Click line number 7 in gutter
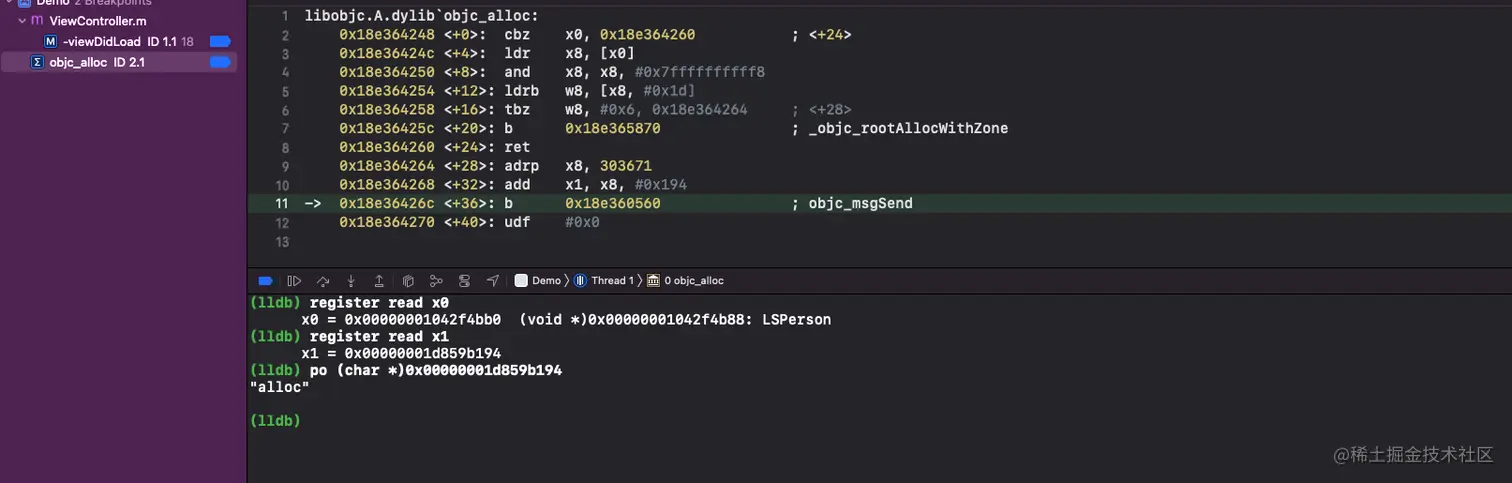1512x483 pixels. click(284, 128)
